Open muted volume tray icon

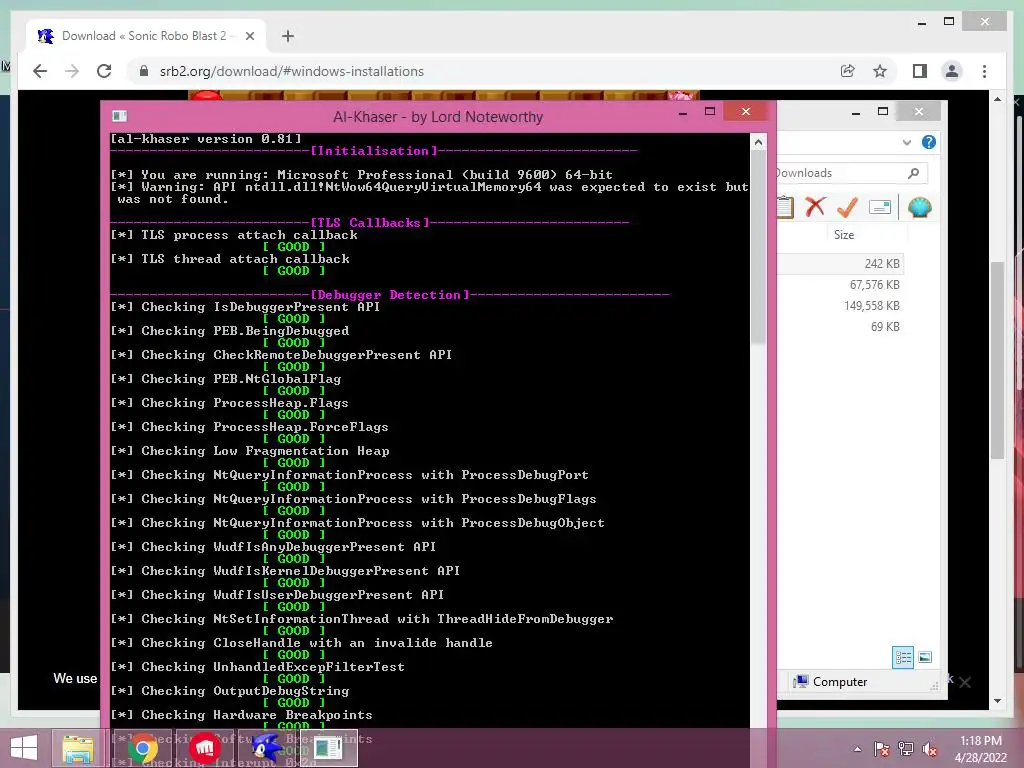929,749
